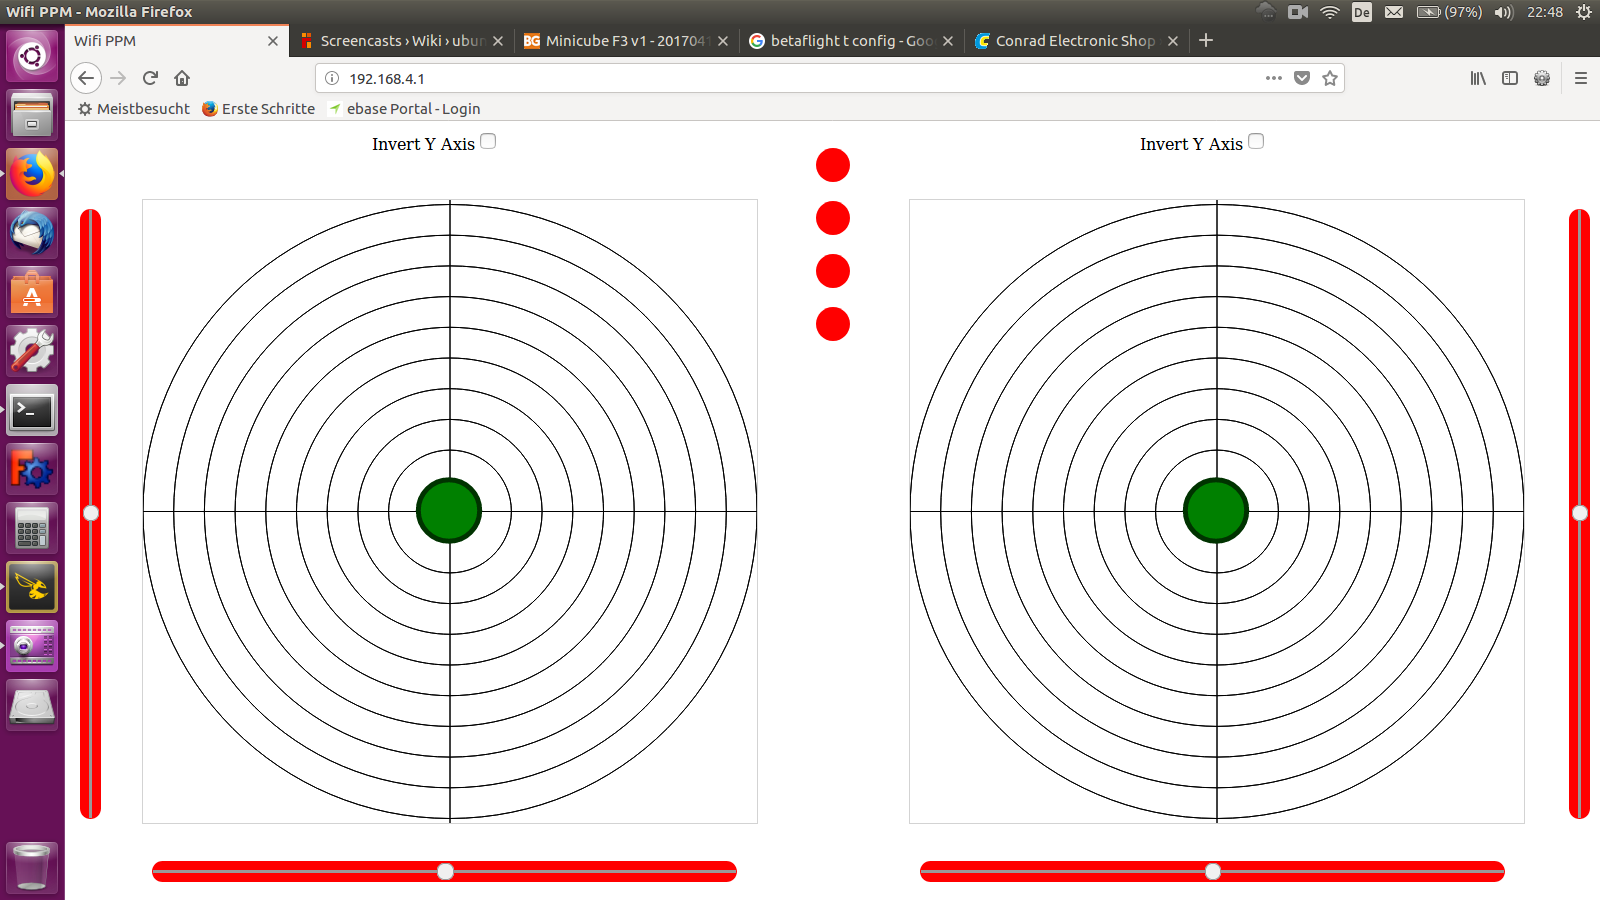The height and width of the screenshot is (900, 1600).
Task: Click the left joystick green knob
Action: point(449,511)
